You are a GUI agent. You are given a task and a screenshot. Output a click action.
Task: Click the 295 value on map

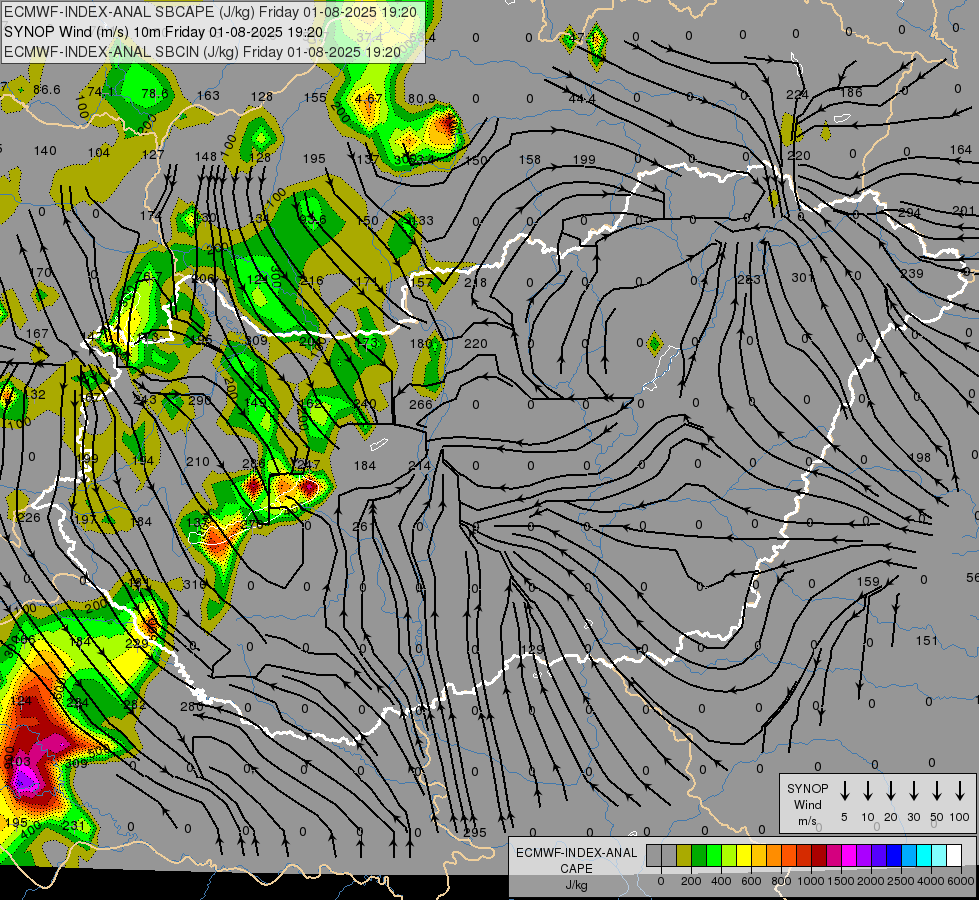click(475, 833)
